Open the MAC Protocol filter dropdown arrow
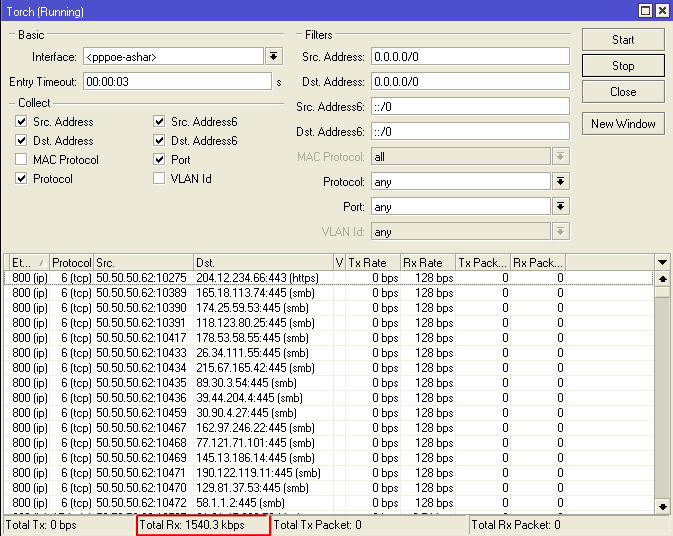 pyautogui.click(x=561, y=157)
